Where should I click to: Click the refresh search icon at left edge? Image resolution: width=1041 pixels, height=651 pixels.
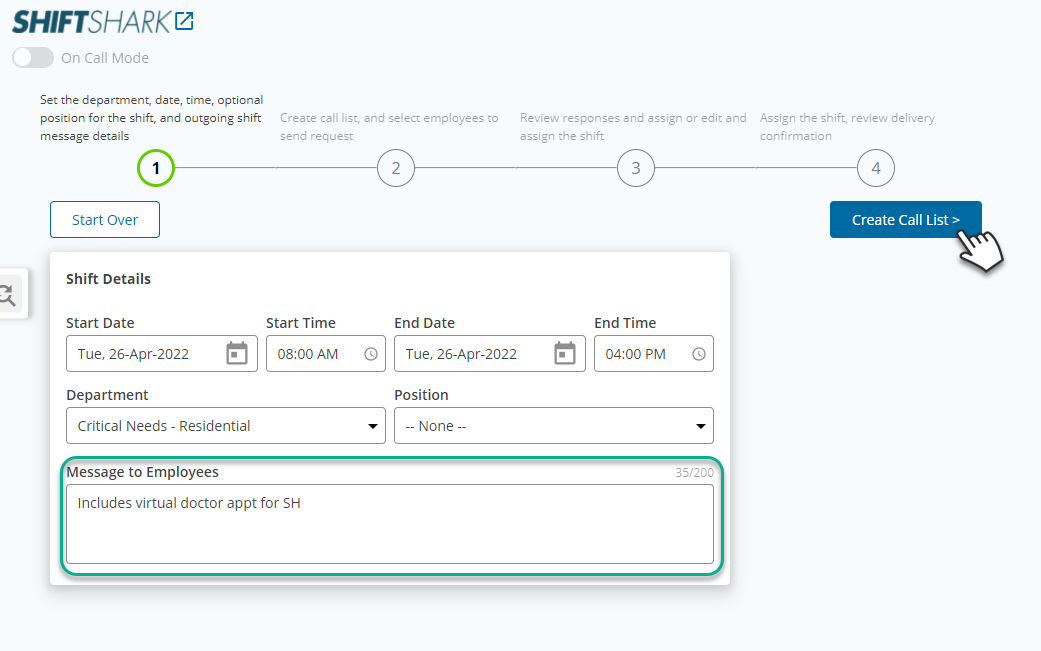8,295
